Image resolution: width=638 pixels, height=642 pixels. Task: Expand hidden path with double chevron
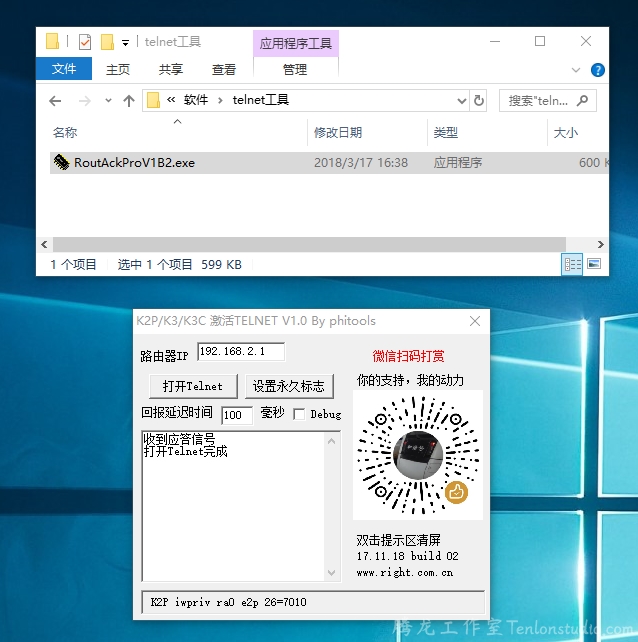[x=171, y=99]
